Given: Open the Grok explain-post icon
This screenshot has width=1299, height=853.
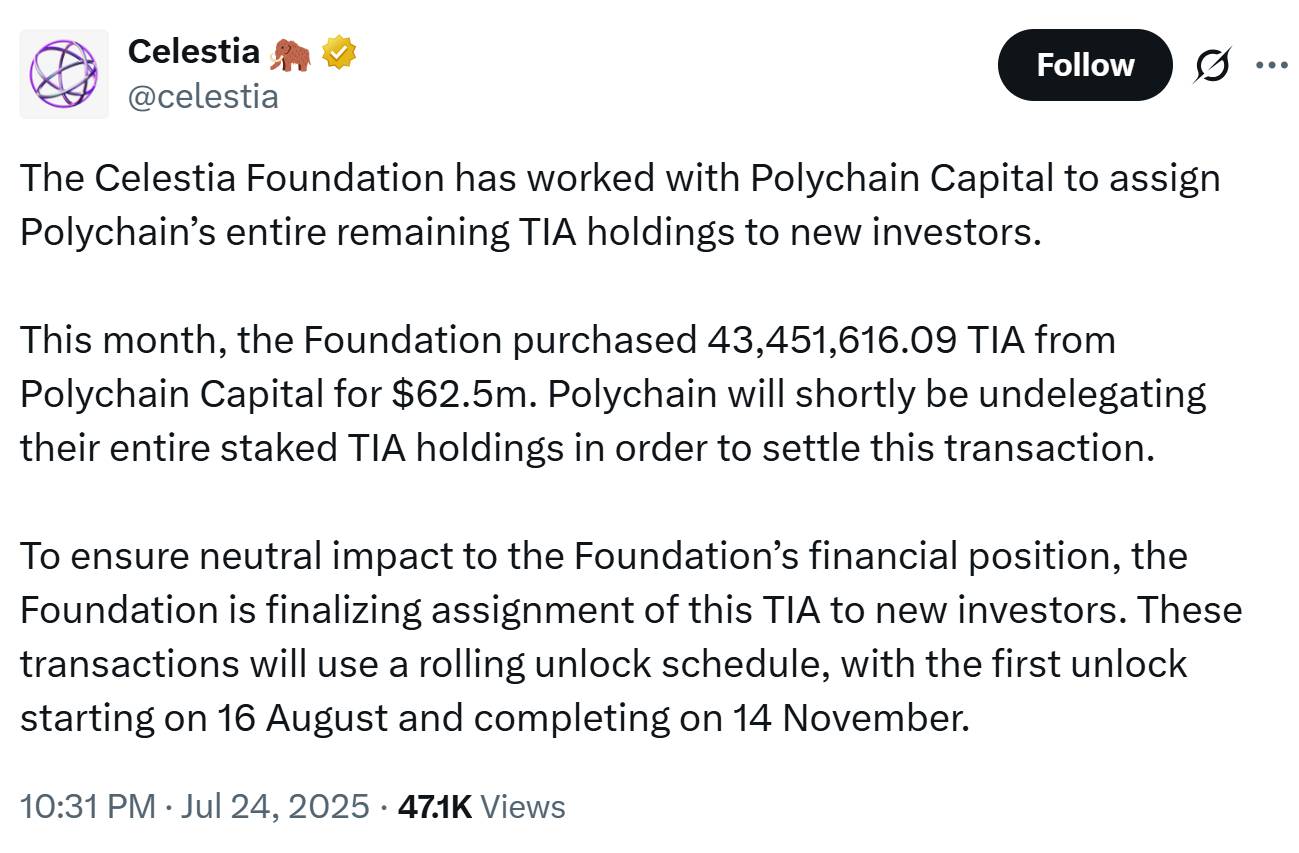Looking at the screenshot, I should (x=1213, y=66).
